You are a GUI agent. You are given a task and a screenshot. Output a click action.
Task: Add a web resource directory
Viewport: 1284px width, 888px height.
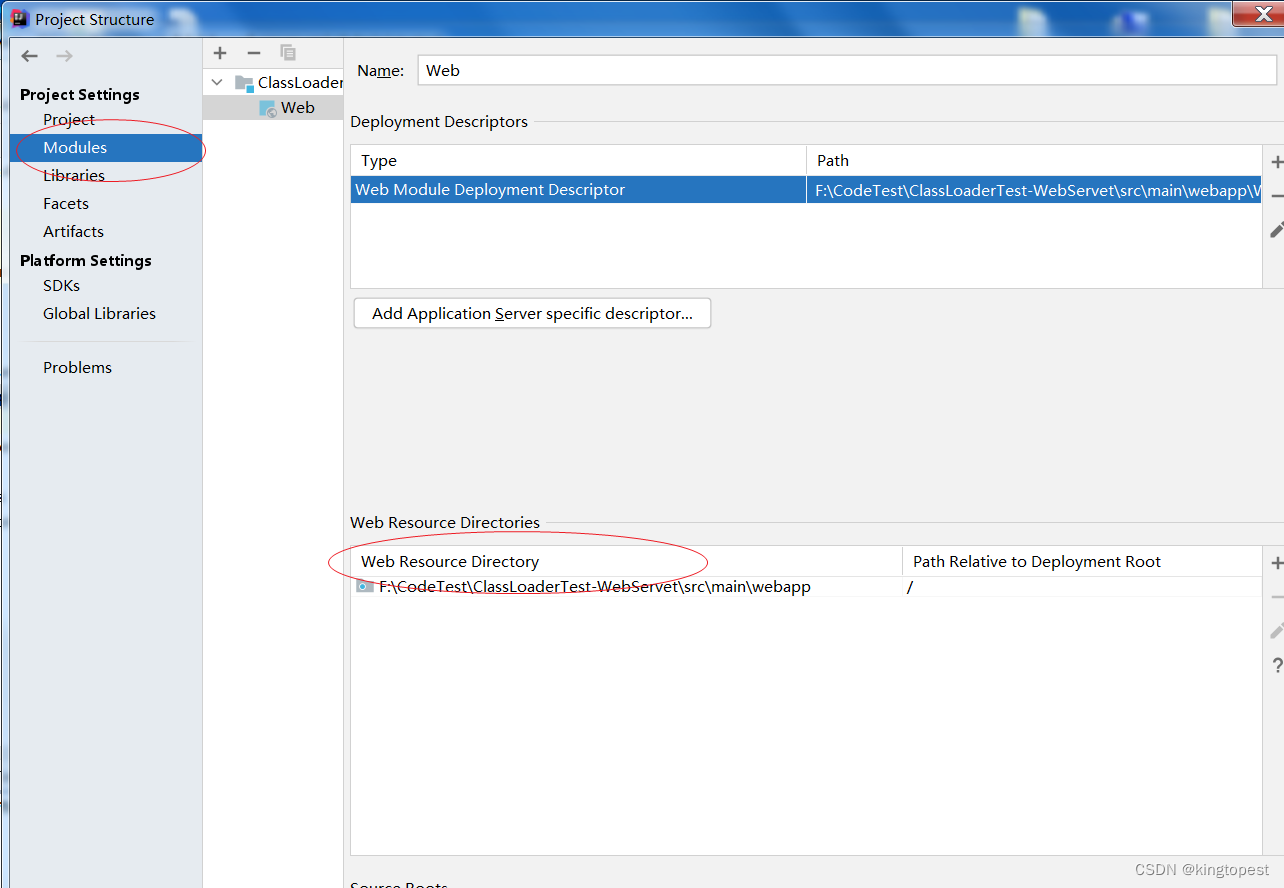coord(1276,563)
